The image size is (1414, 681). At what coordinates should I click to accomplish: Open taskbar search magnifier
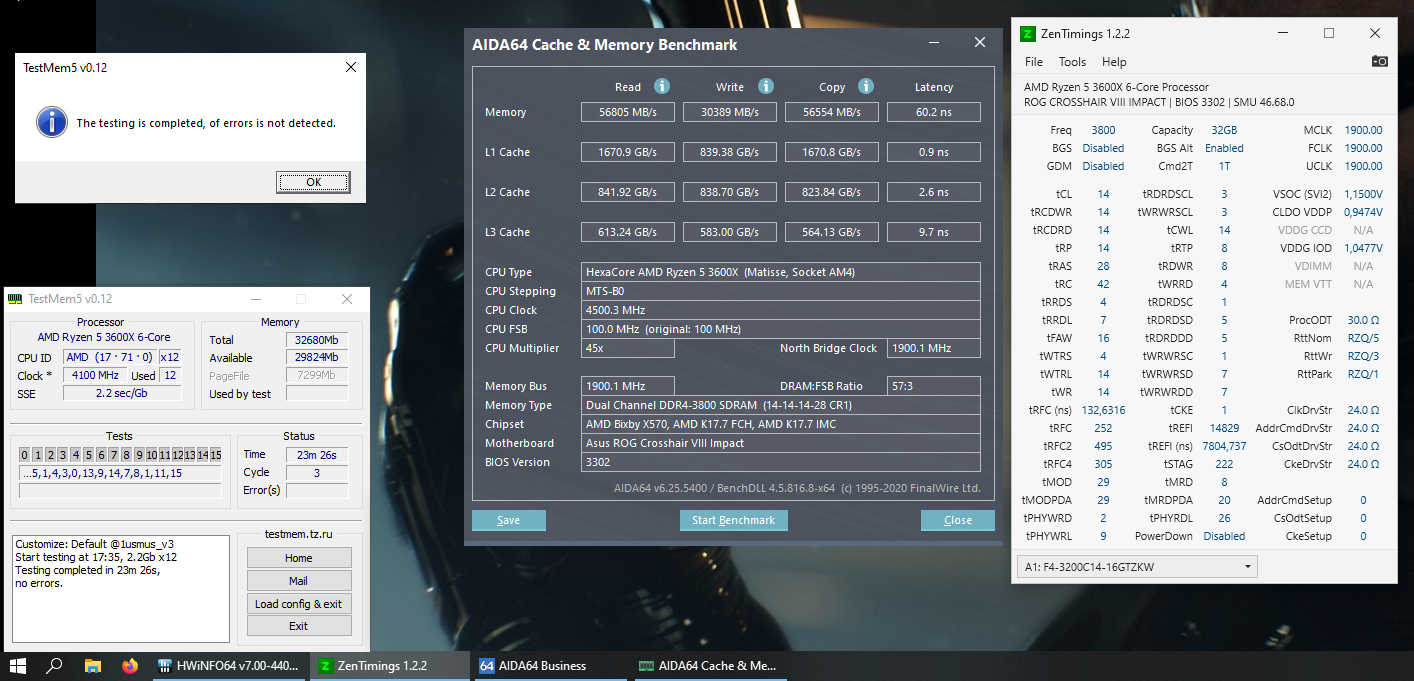(55, 665)
